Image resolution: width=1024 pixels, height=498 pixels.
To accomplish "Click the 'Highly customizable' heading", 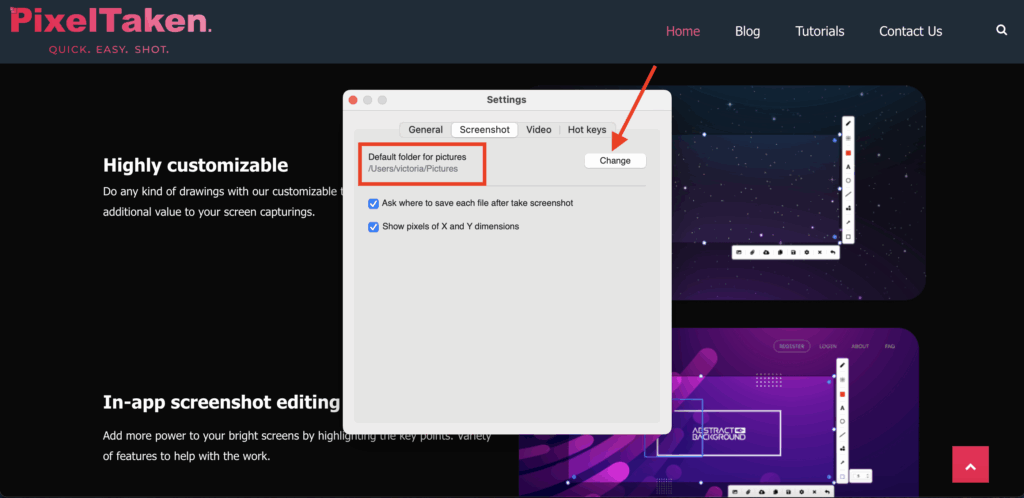I will click(195, 165).
